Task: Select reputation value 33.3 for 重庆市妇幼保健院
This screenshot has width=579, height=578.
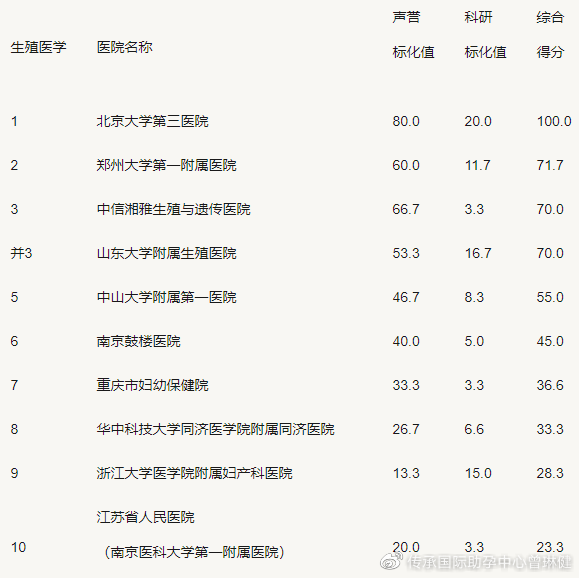Action: pos(406,385)
